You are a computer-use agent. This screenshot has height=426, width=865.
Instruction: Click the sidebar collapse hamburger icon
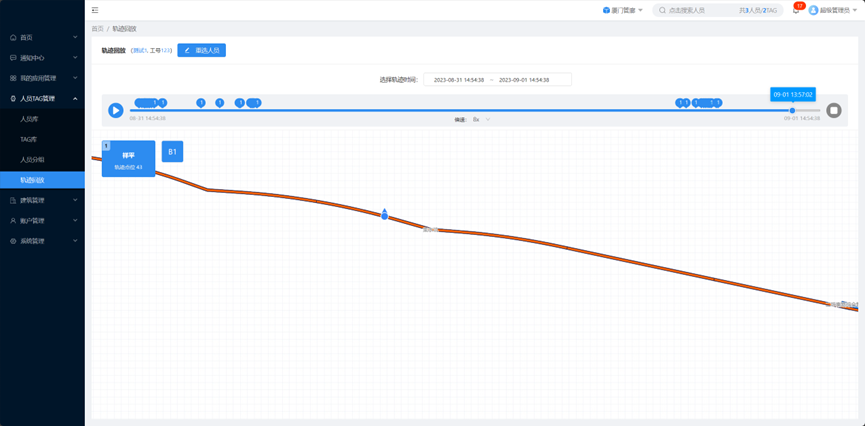pos(95,10)
